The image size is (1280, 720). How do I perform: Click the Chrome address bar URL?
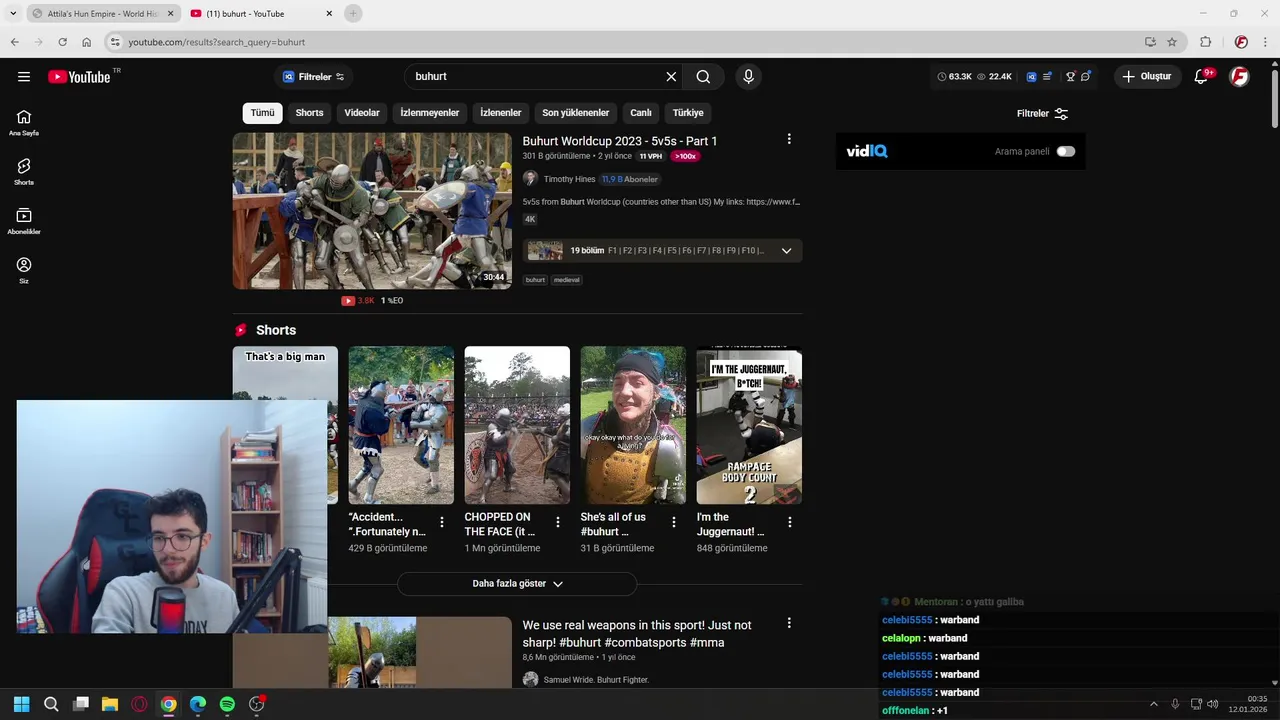(x=216, y=42)
